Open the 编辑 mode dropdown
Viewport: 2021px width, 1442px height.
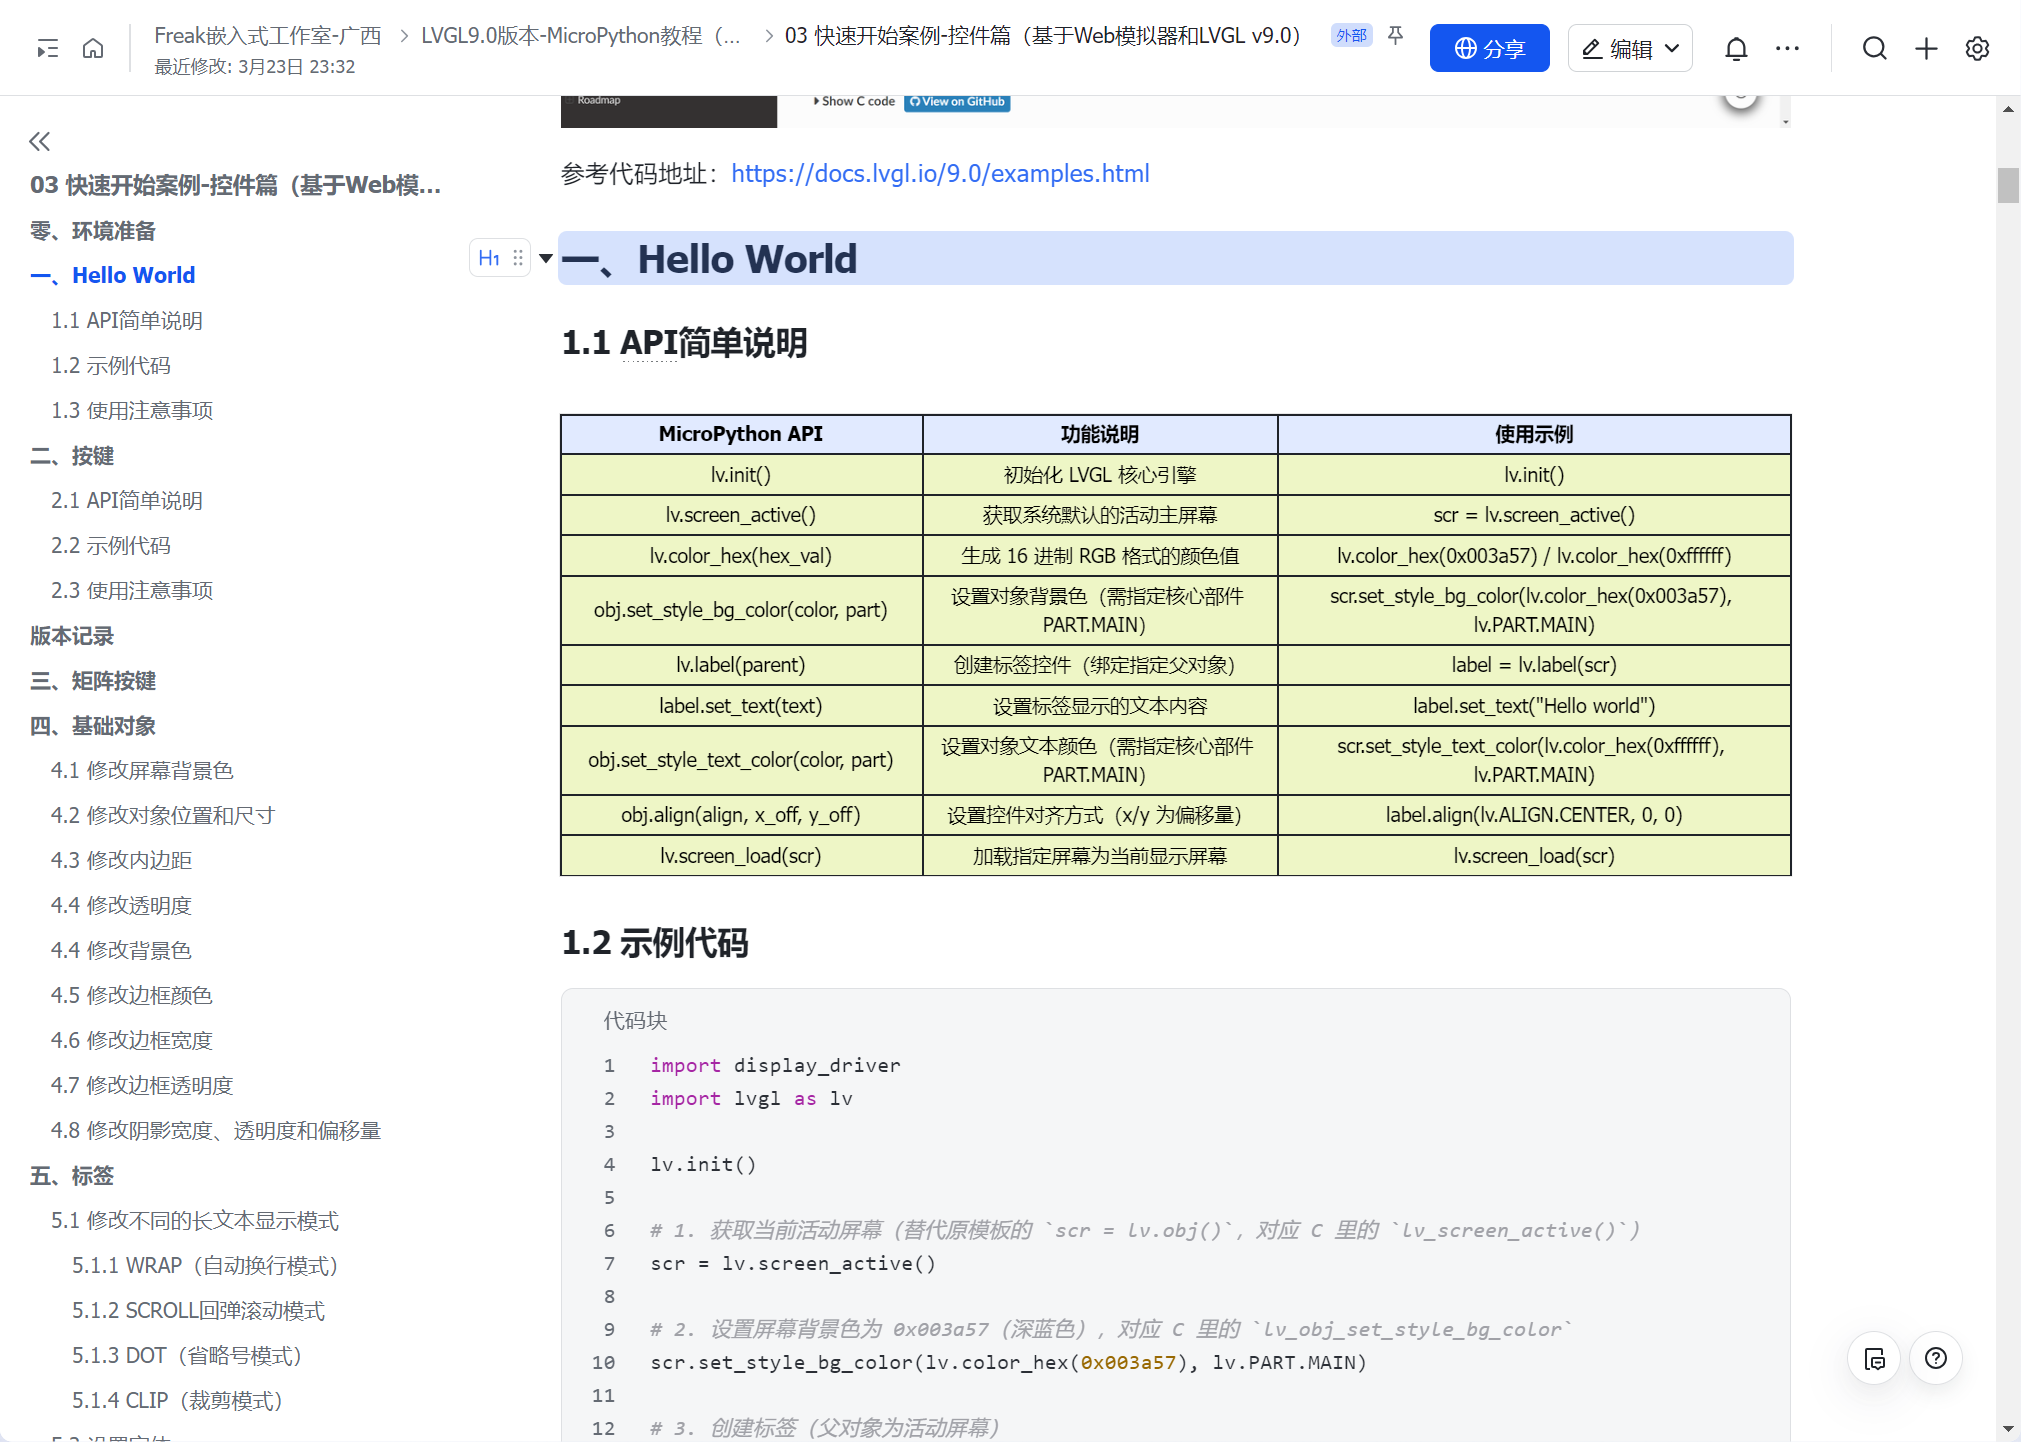point(1630,48)
